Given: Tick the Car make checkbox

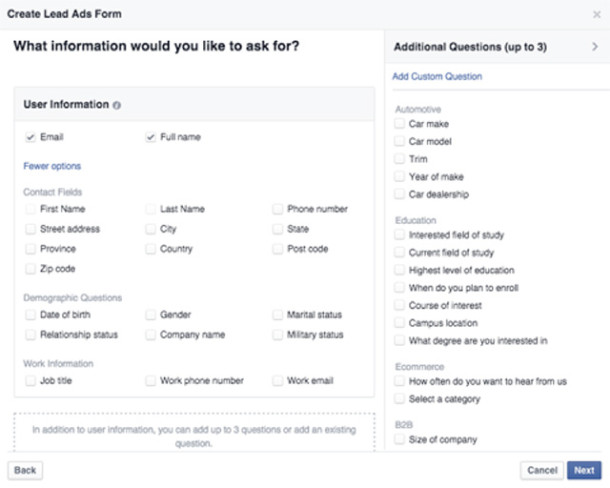Looking at the screenshot, I should pyautogui.click(x=400, y=124).
